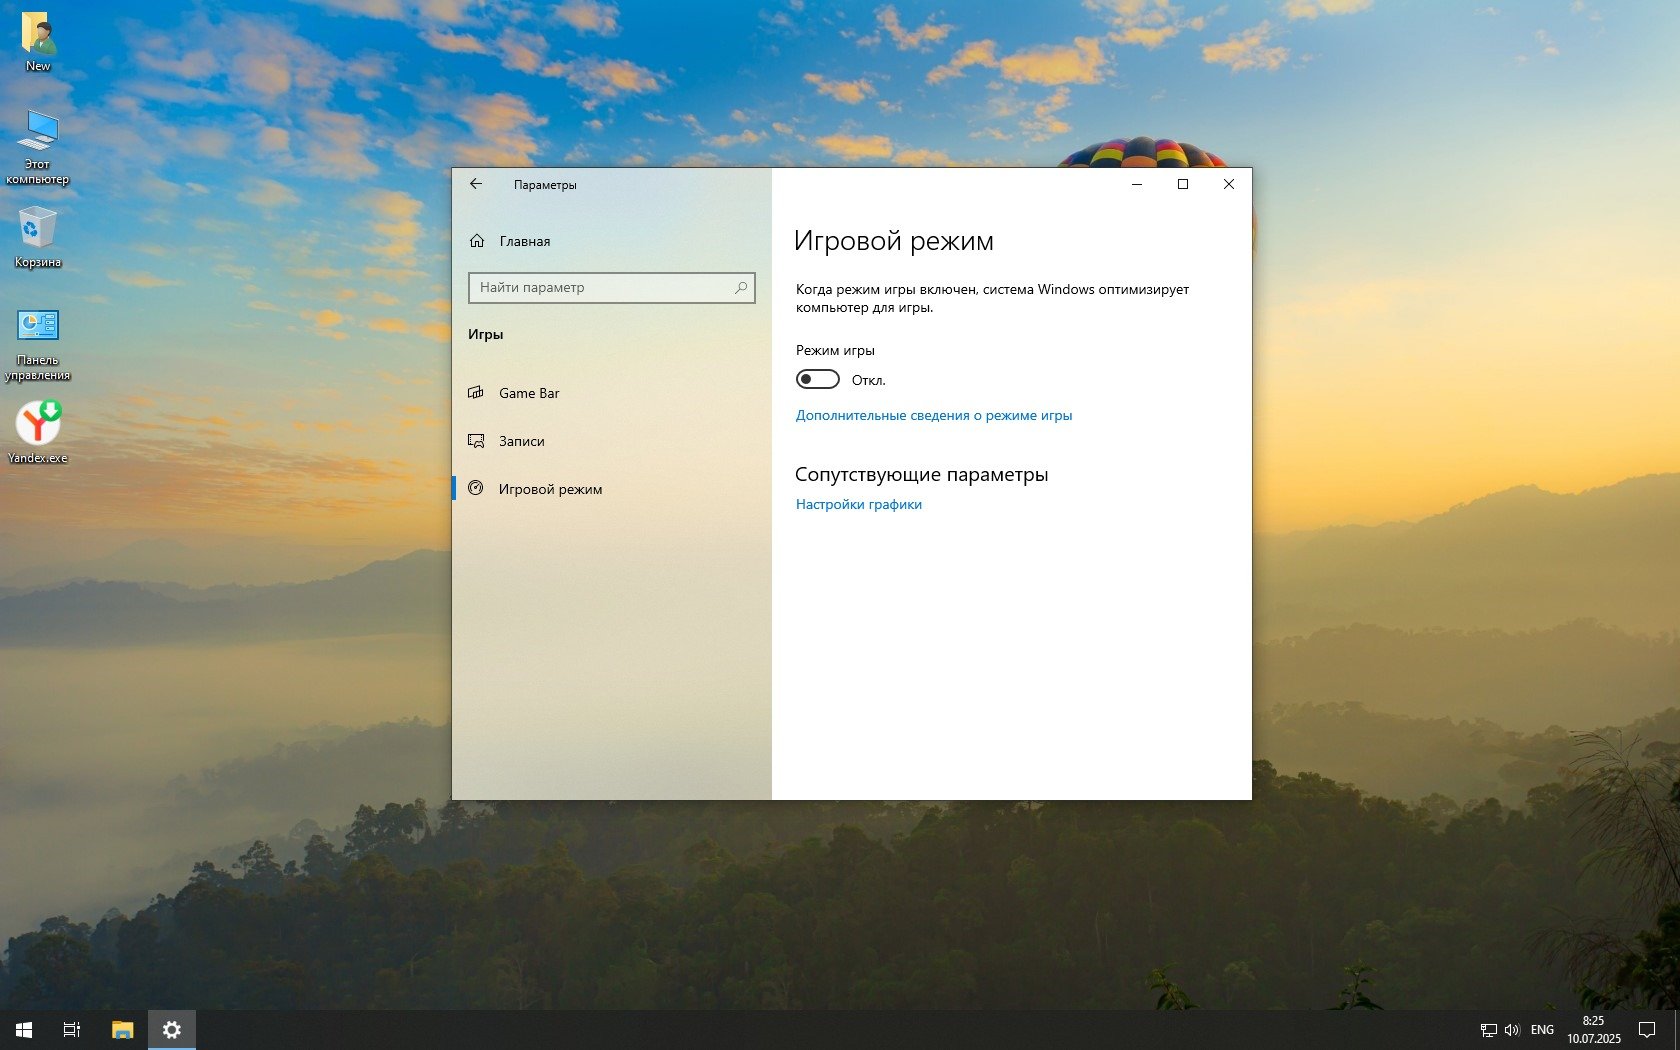
Task: Open the Windows Start menu
Action: click(24, 1029)
